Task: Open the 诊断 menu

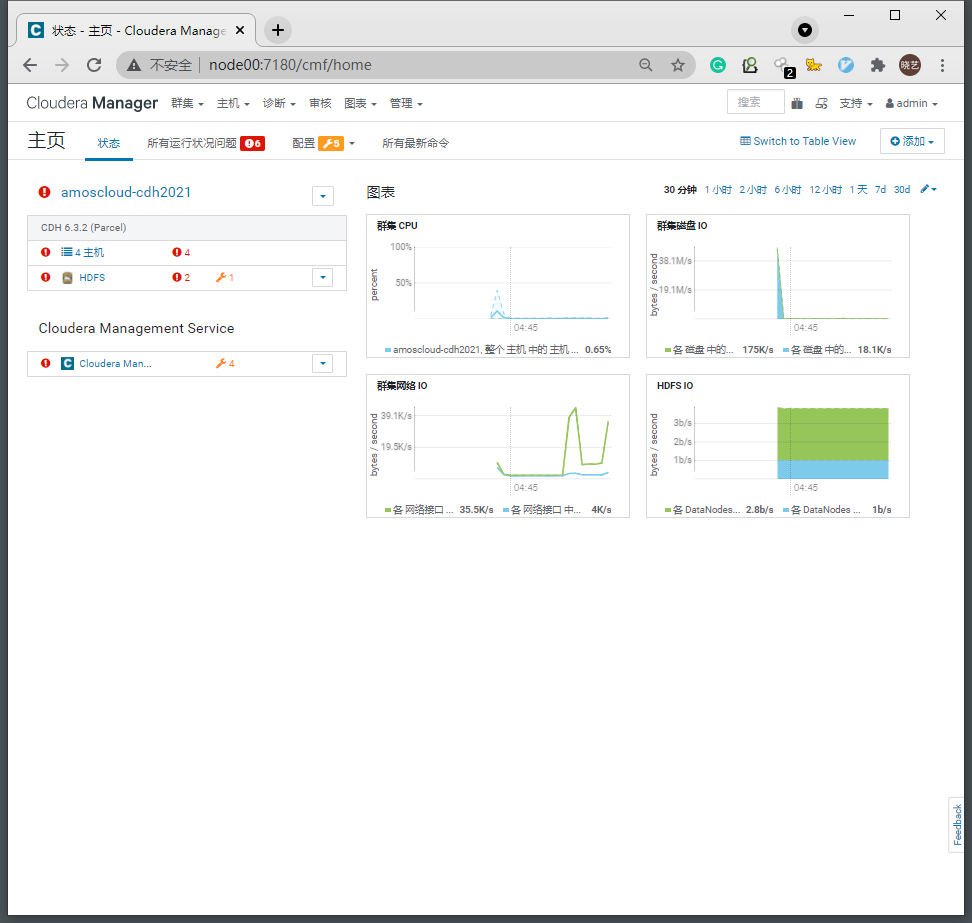Action: pos(279,104)
